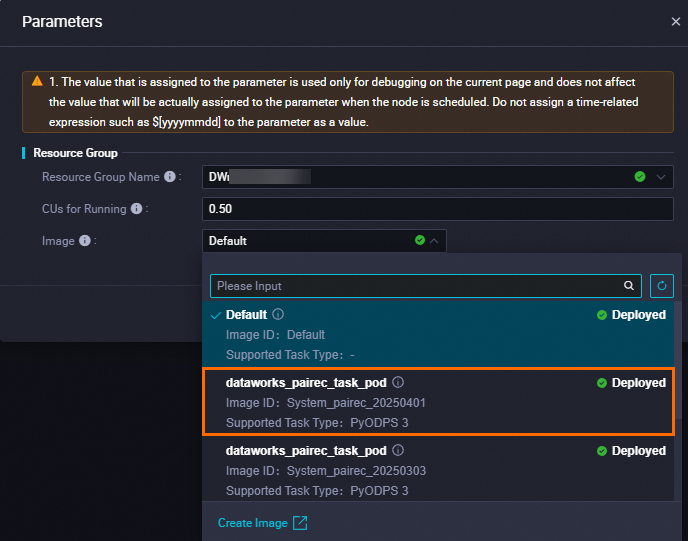
Task: Choose dataworks_pairec_task_pod image System_pairec_20250303
Action: 438,470
